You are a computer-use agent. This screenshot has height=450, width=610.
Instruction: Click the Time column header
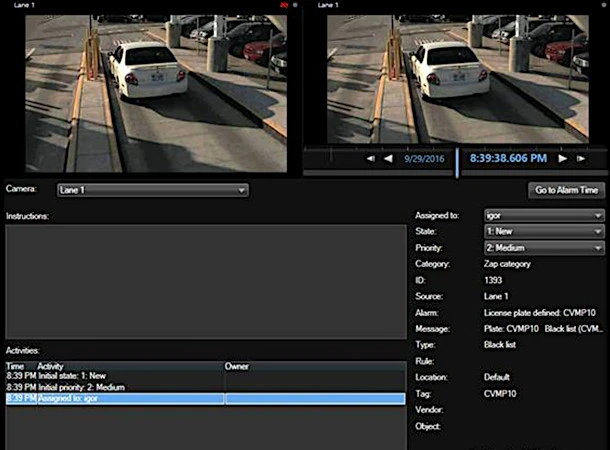pyautogui.click(x=15, y=366)
